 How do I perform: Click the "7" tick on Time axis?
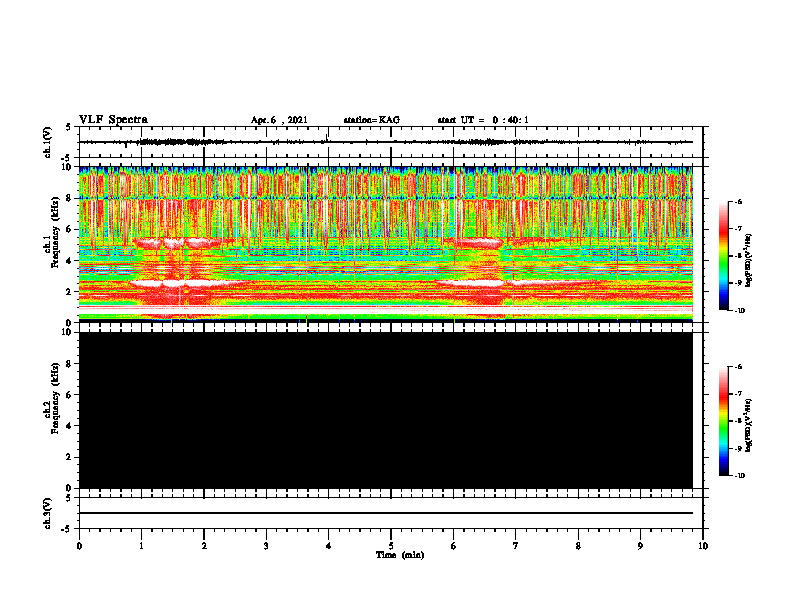tap(516, 546)
